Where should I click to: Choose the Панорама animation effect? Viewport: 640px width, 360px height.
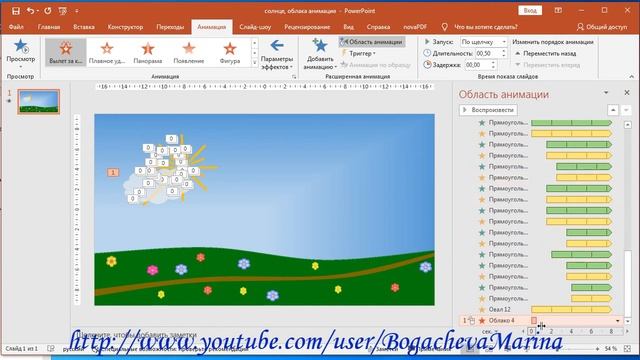coord(148,53)
